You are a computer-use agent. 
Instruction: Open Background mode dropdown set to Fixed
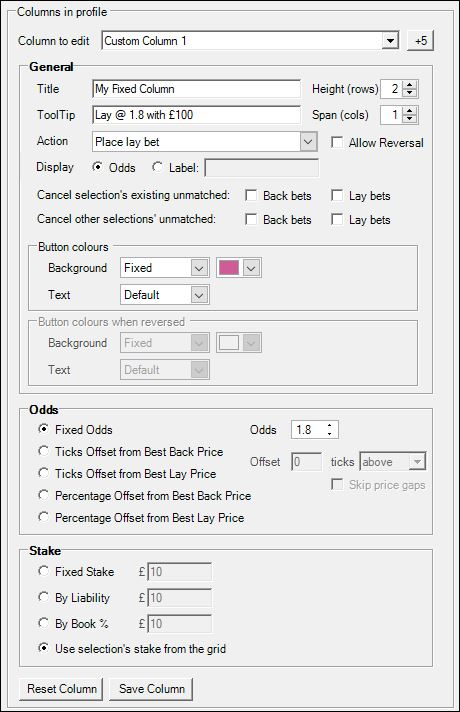(x=199, y=268)
